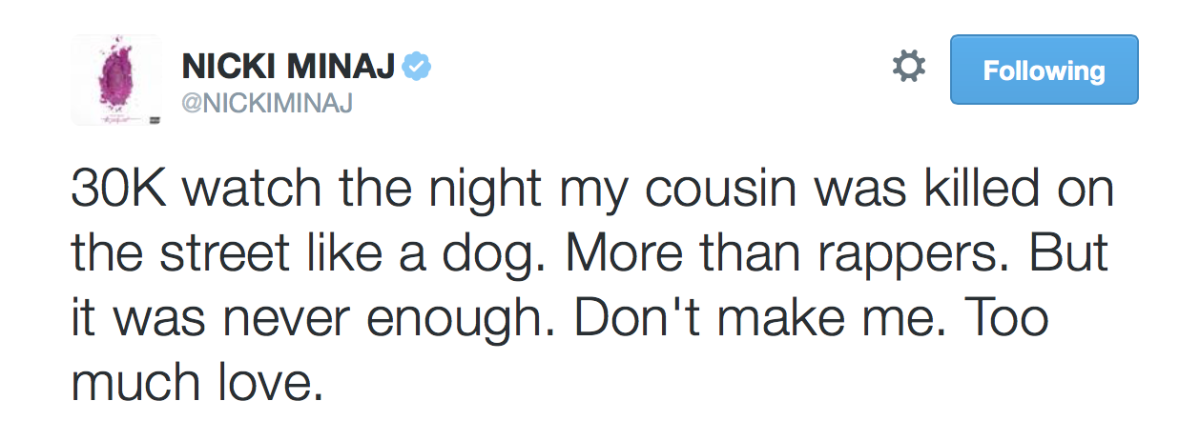
Task: Click the Following button to unfollow
Action: [1044, 70]
